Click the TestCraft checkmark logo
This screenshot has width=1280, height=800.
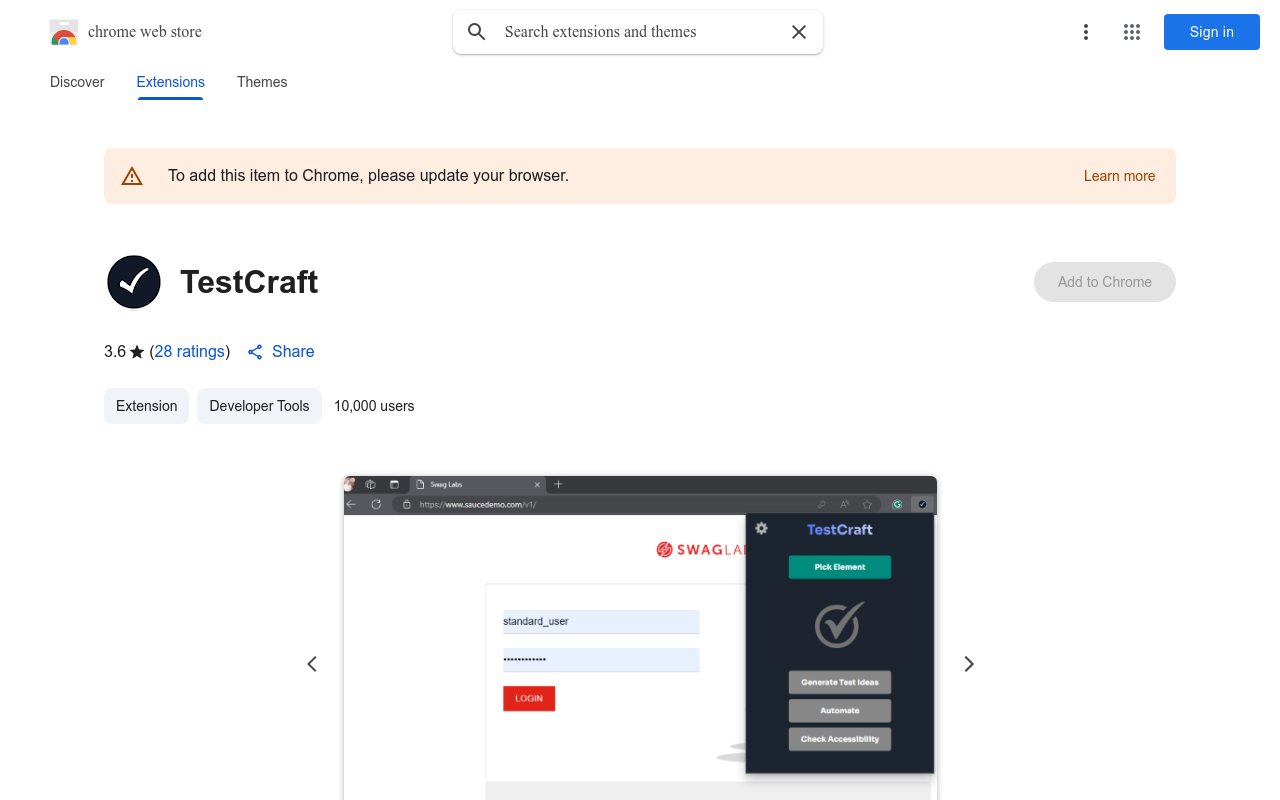point(134,282)
